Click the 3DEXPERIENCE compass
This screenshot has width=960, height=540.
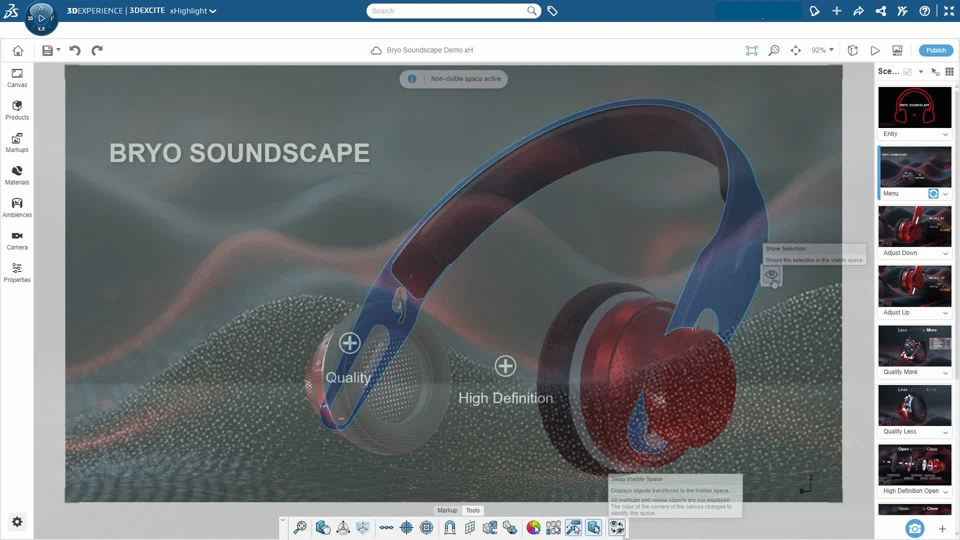tap(41, 17)
